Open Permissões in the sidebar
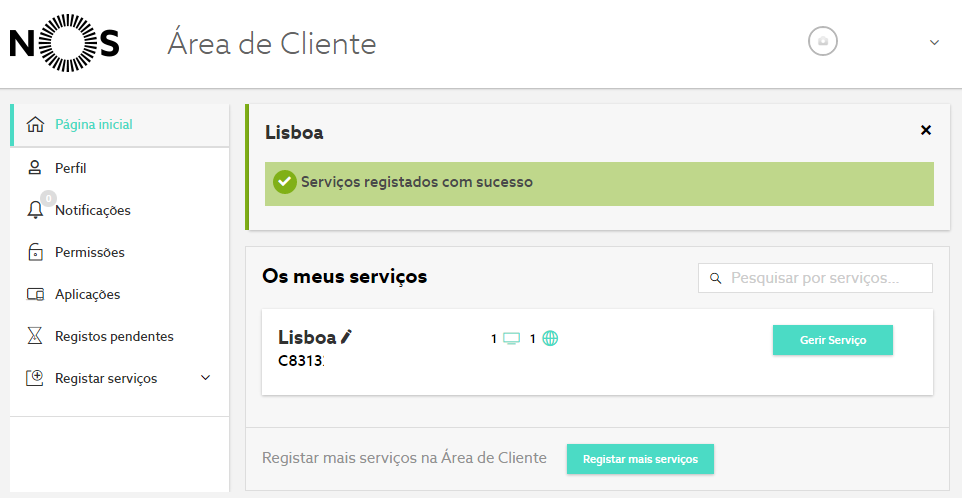962x498 pixels. (120, 252)
